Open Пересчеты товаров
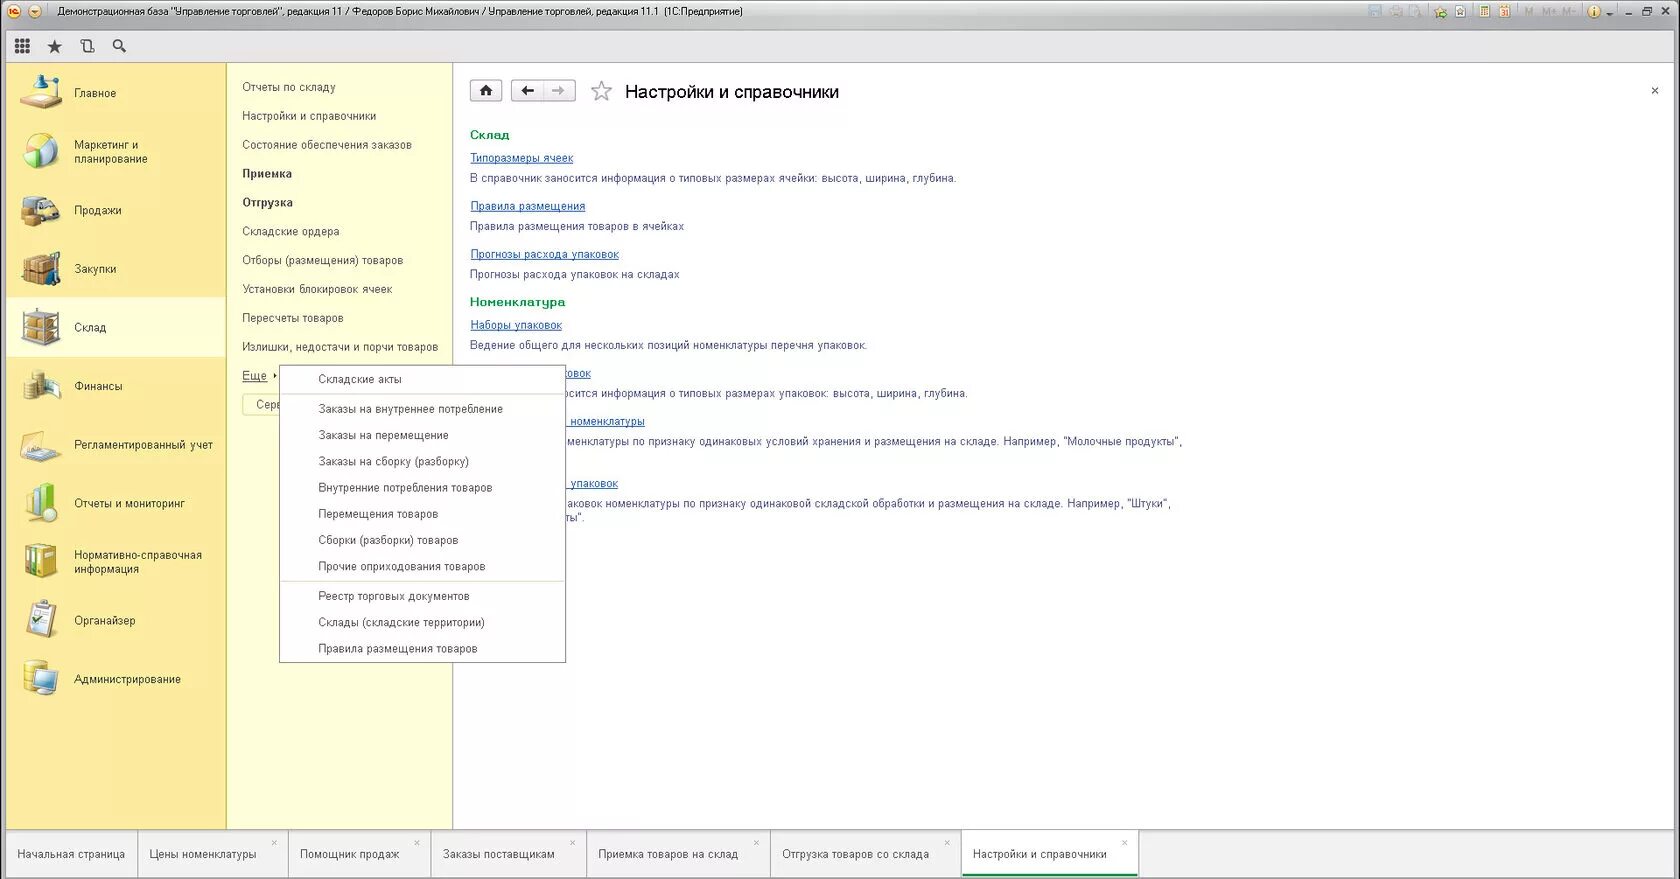The width and height of the screenshot is (1680, 879). click(292, 318)
